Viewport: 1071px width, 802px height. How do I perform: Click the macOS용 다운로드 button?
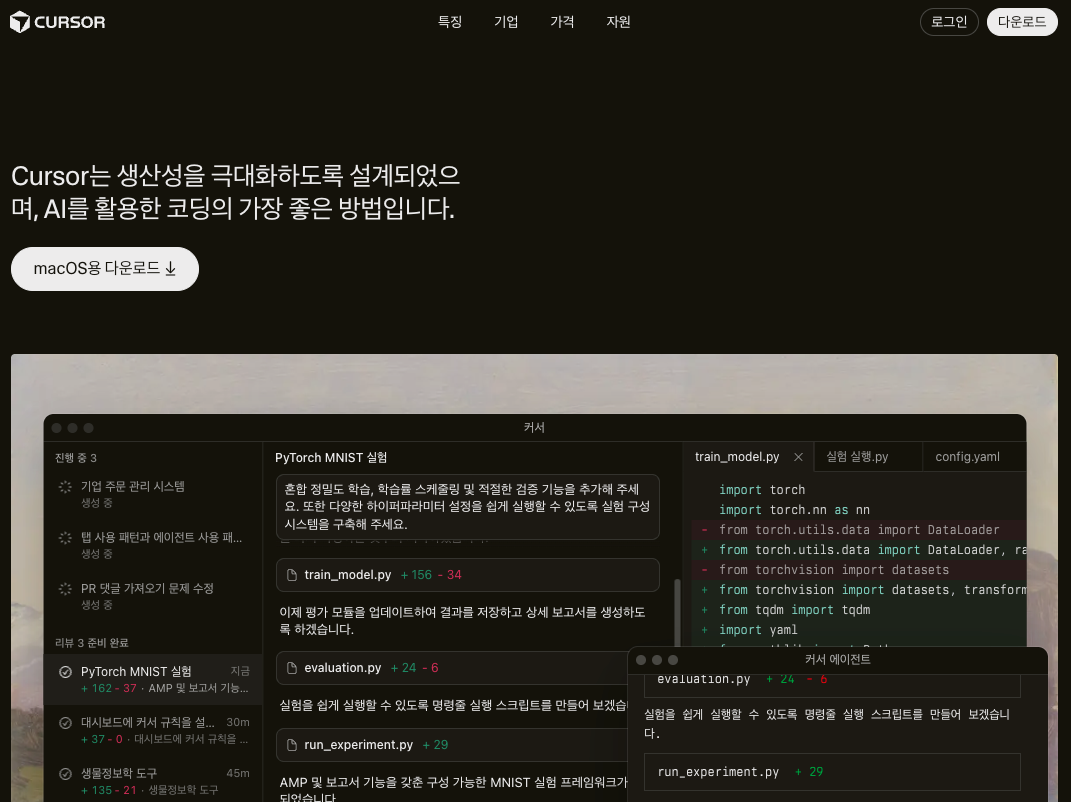[105, 268]
